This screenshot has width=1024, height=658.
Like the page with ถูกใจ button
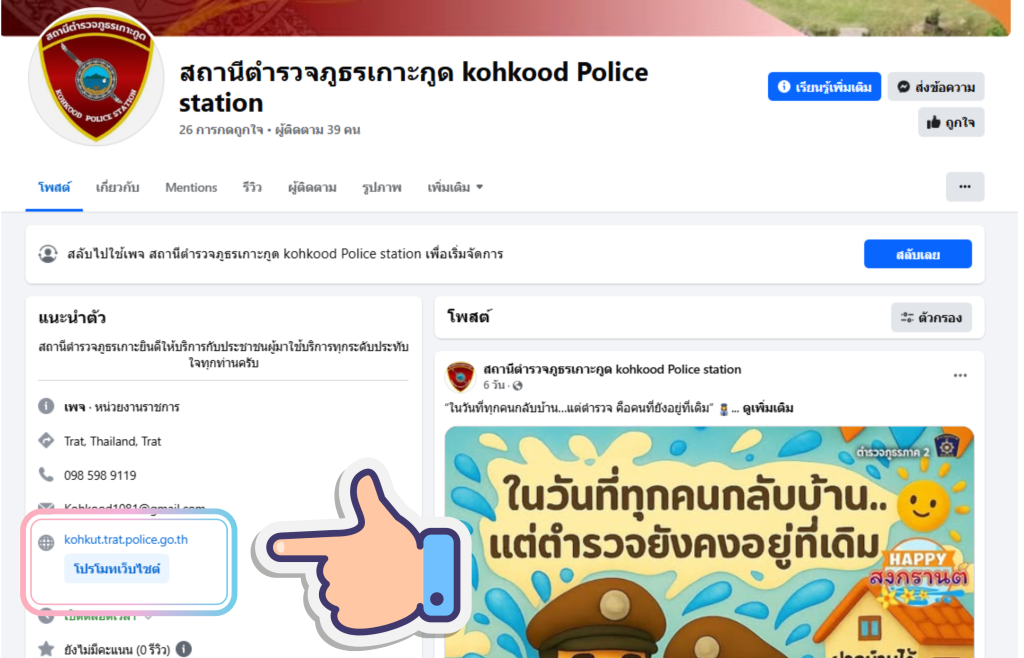[951, 122]
